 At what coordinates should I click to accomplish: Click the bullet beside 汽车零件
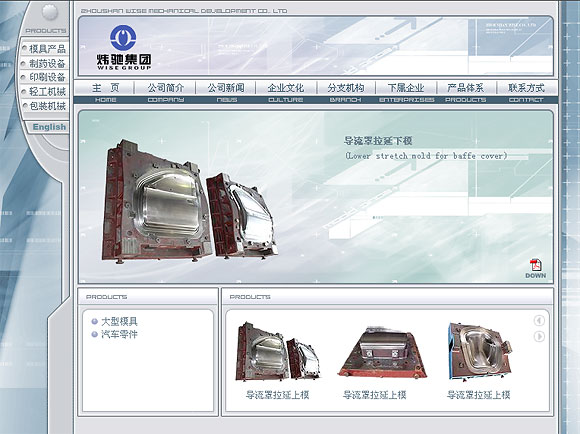click(x=94, y=334)
